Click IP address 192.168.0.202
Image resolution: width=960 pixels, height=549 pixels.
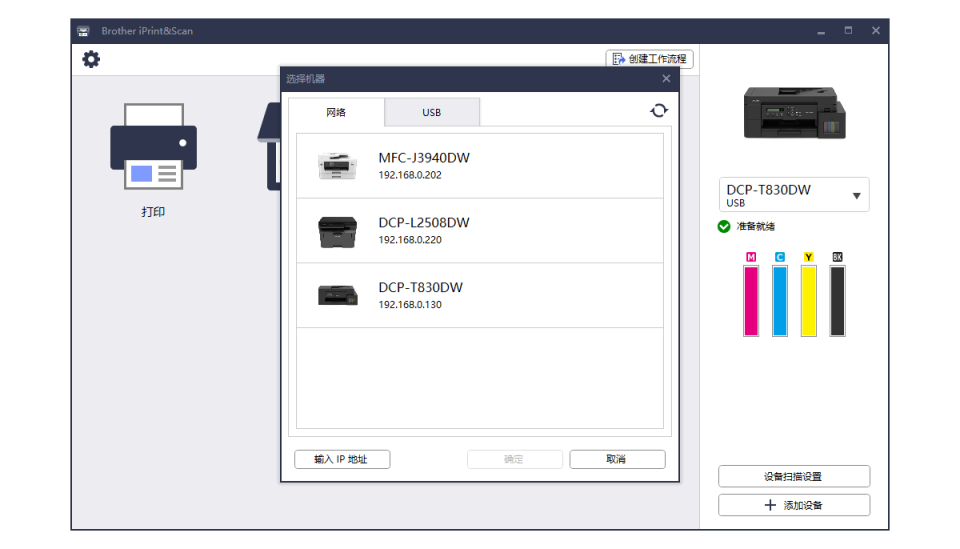tap(410, 175)
